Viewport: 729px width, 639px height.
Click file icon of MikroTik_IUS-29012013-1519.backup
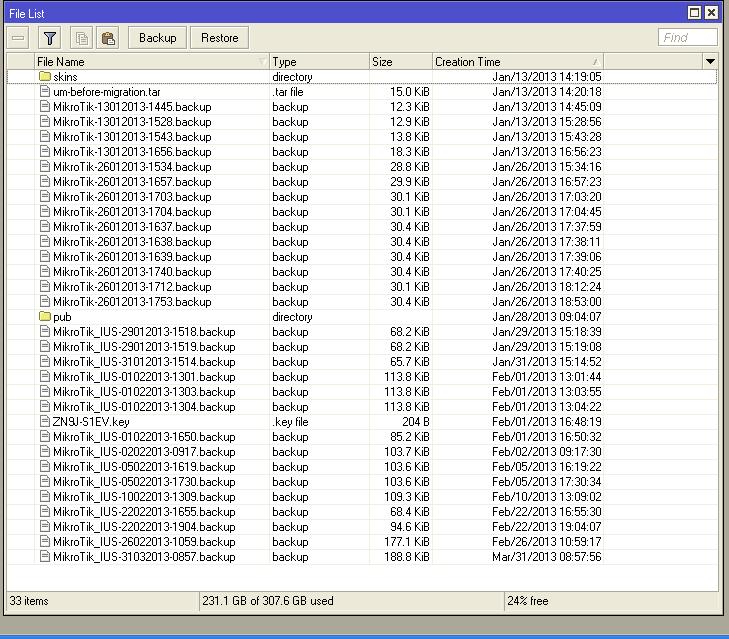tap(45, 346)
